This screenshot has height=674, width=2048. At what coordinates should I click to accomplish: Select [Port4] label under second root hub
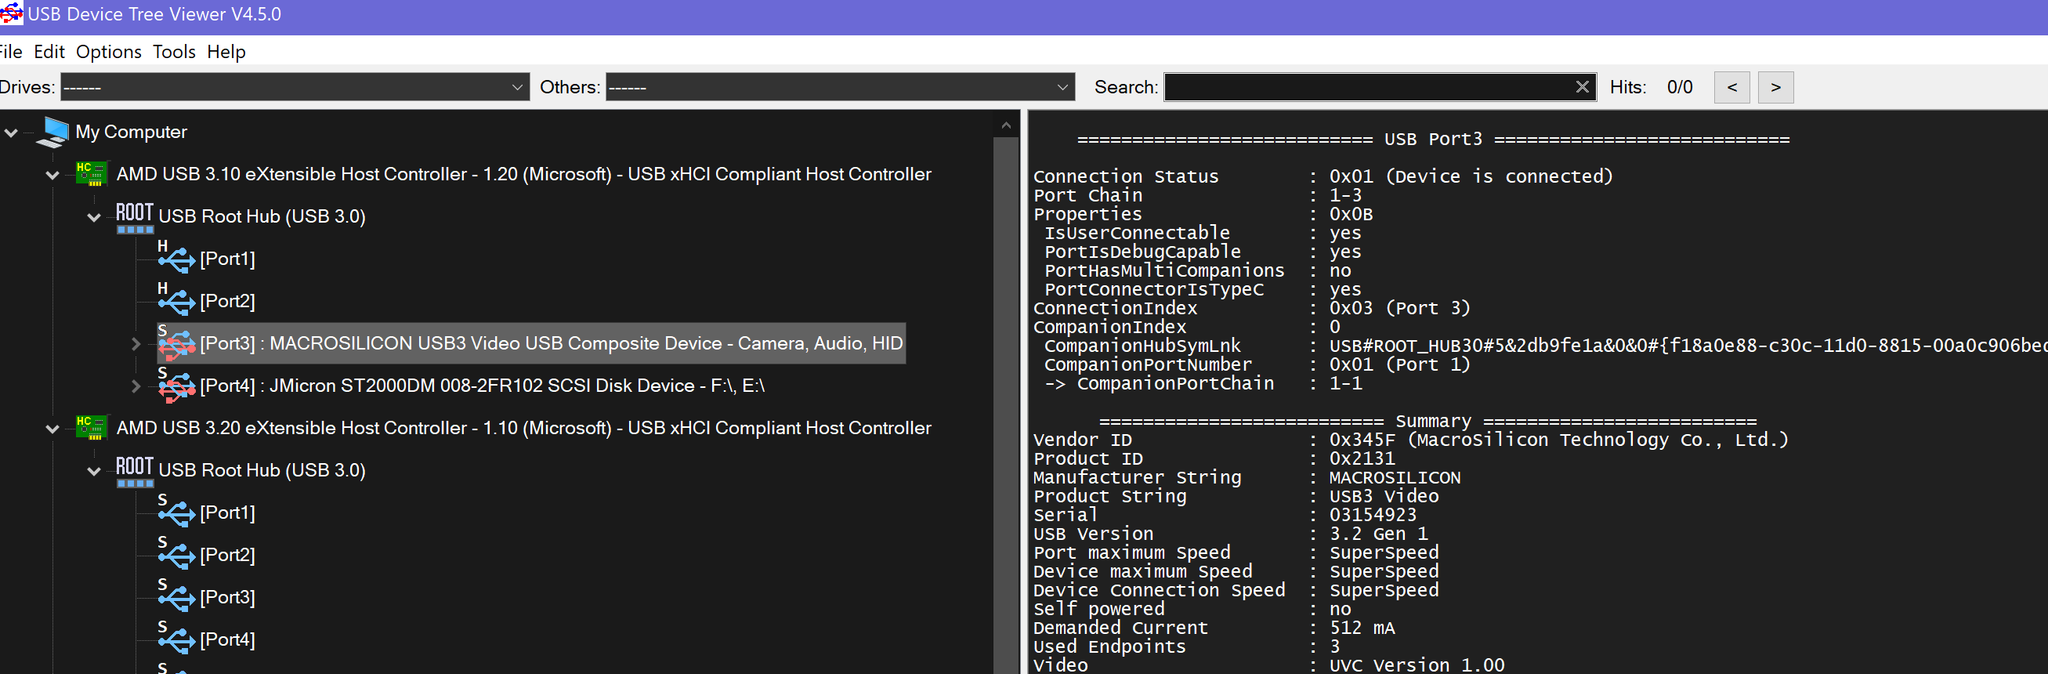tap(227, 639)
